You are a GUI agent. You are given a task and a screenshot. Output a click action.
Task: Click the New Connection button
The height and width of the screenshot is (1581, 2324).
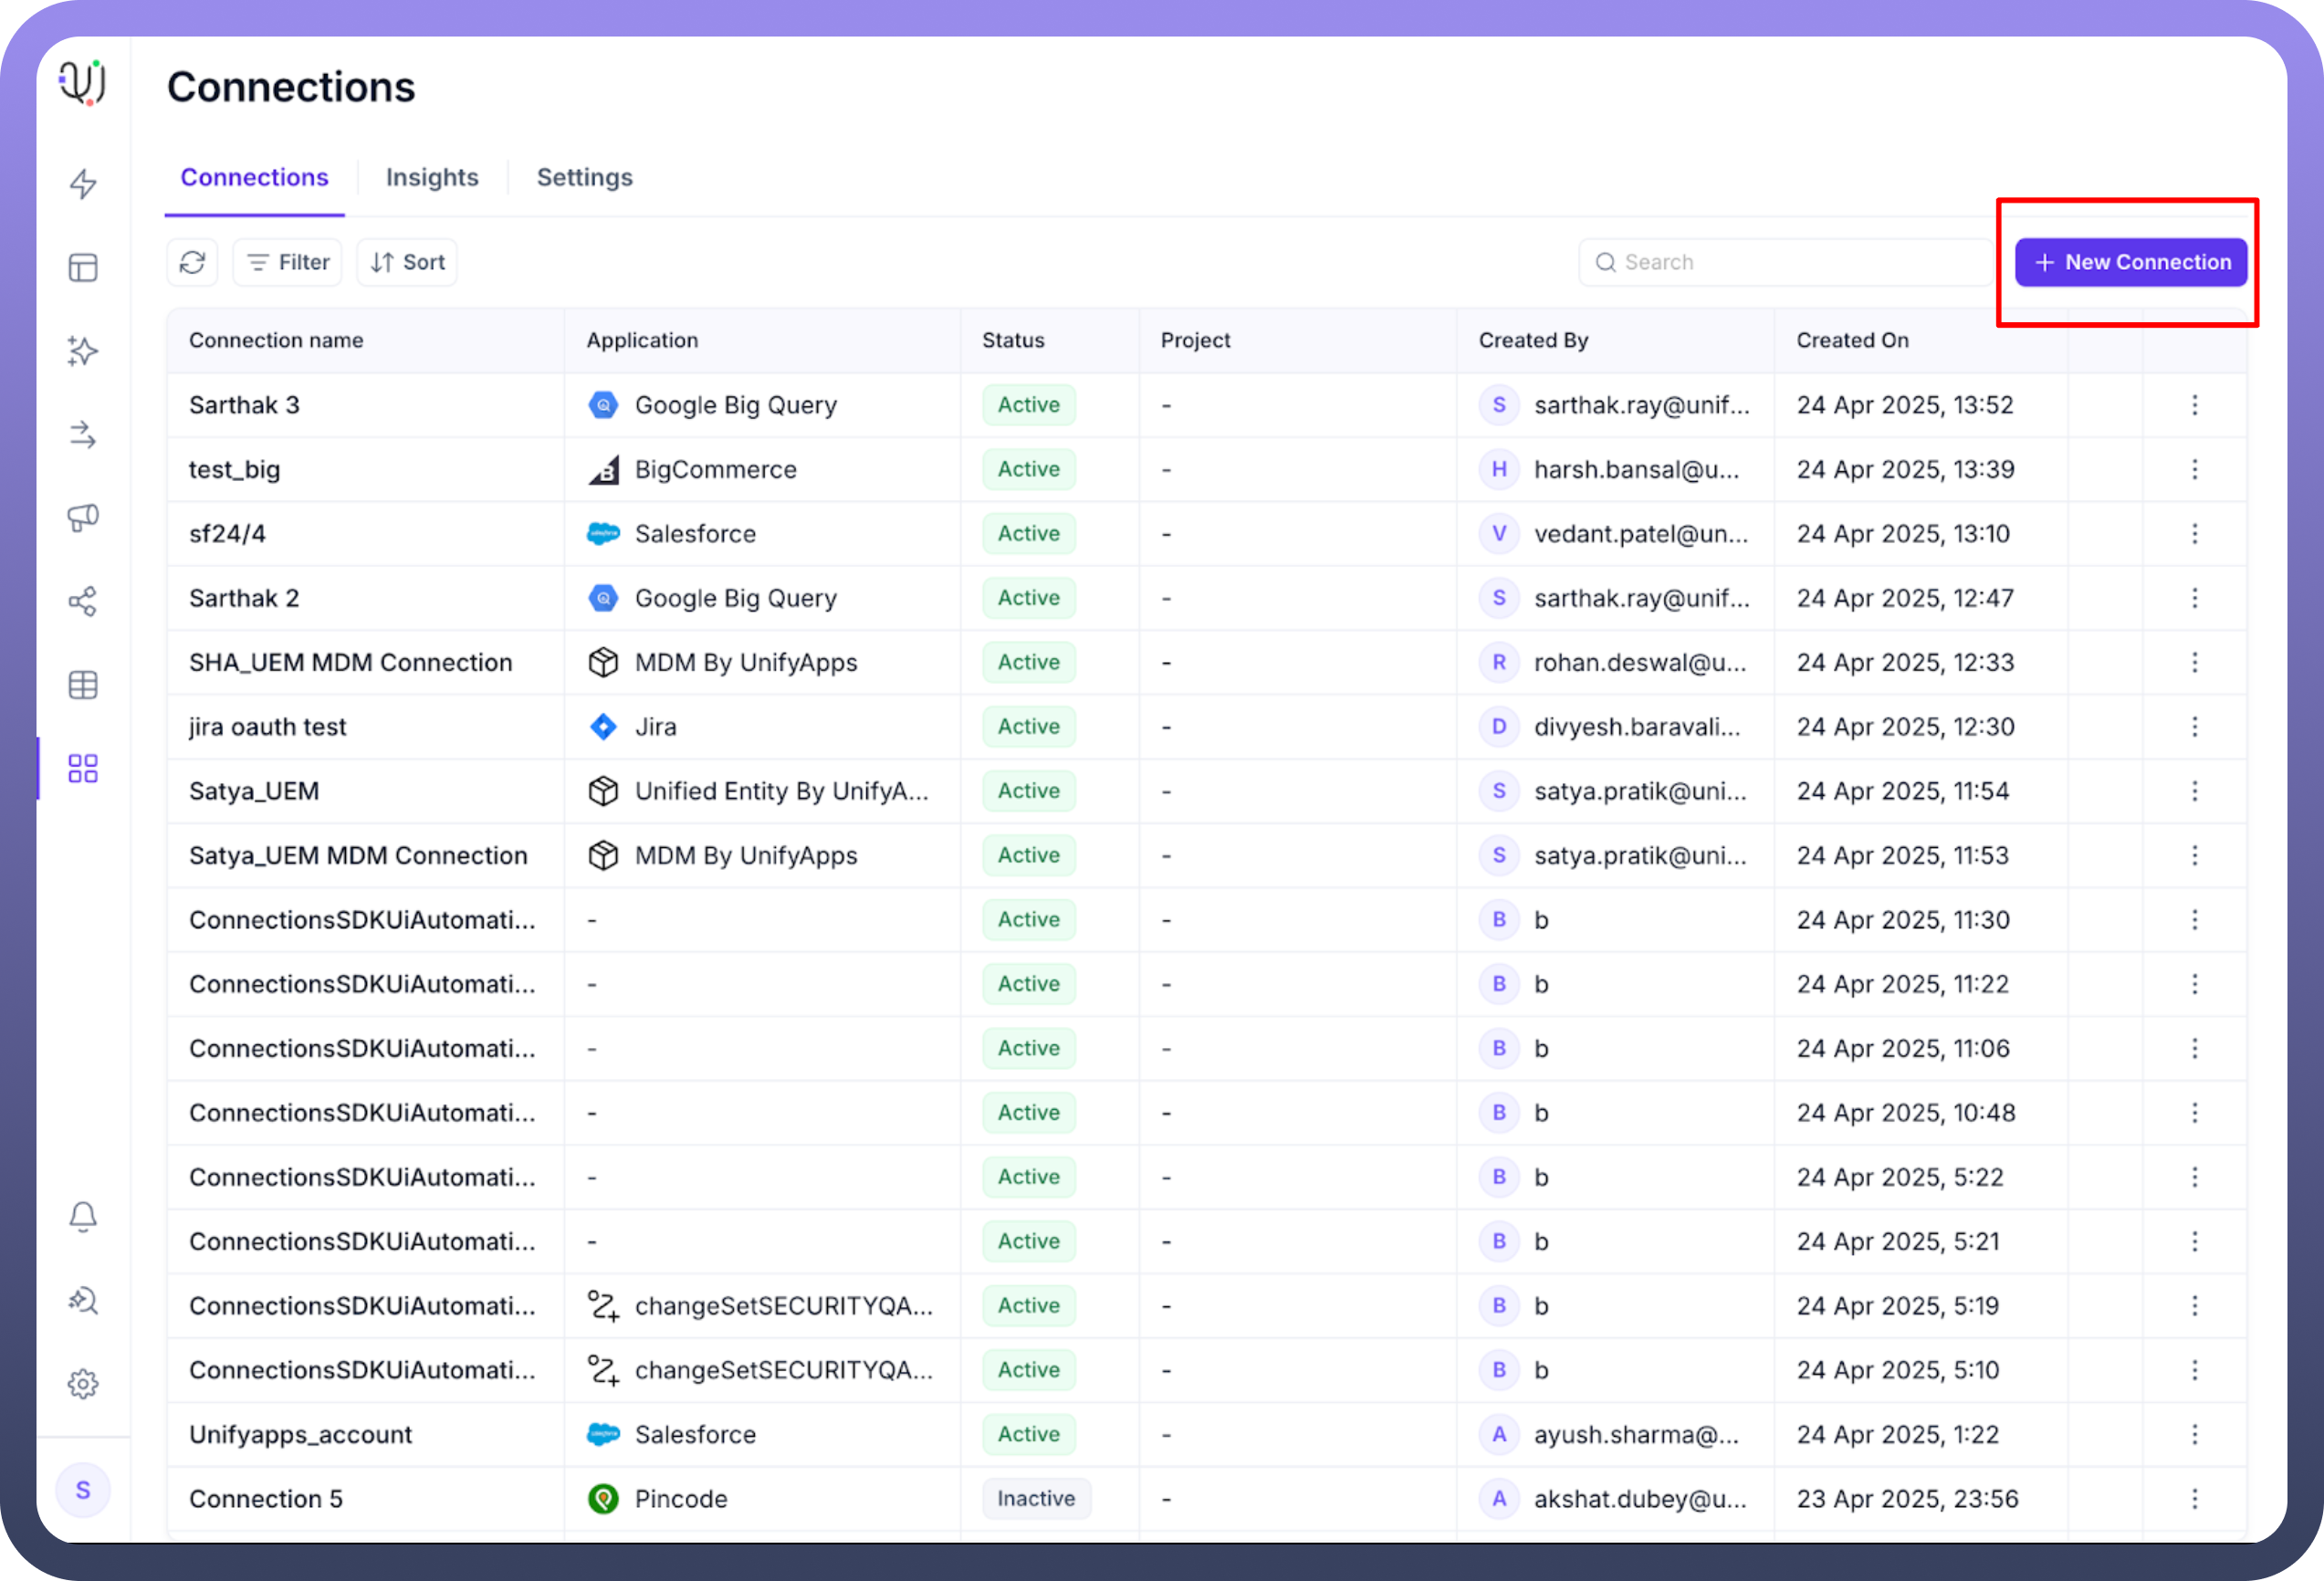pos(2130,262)
